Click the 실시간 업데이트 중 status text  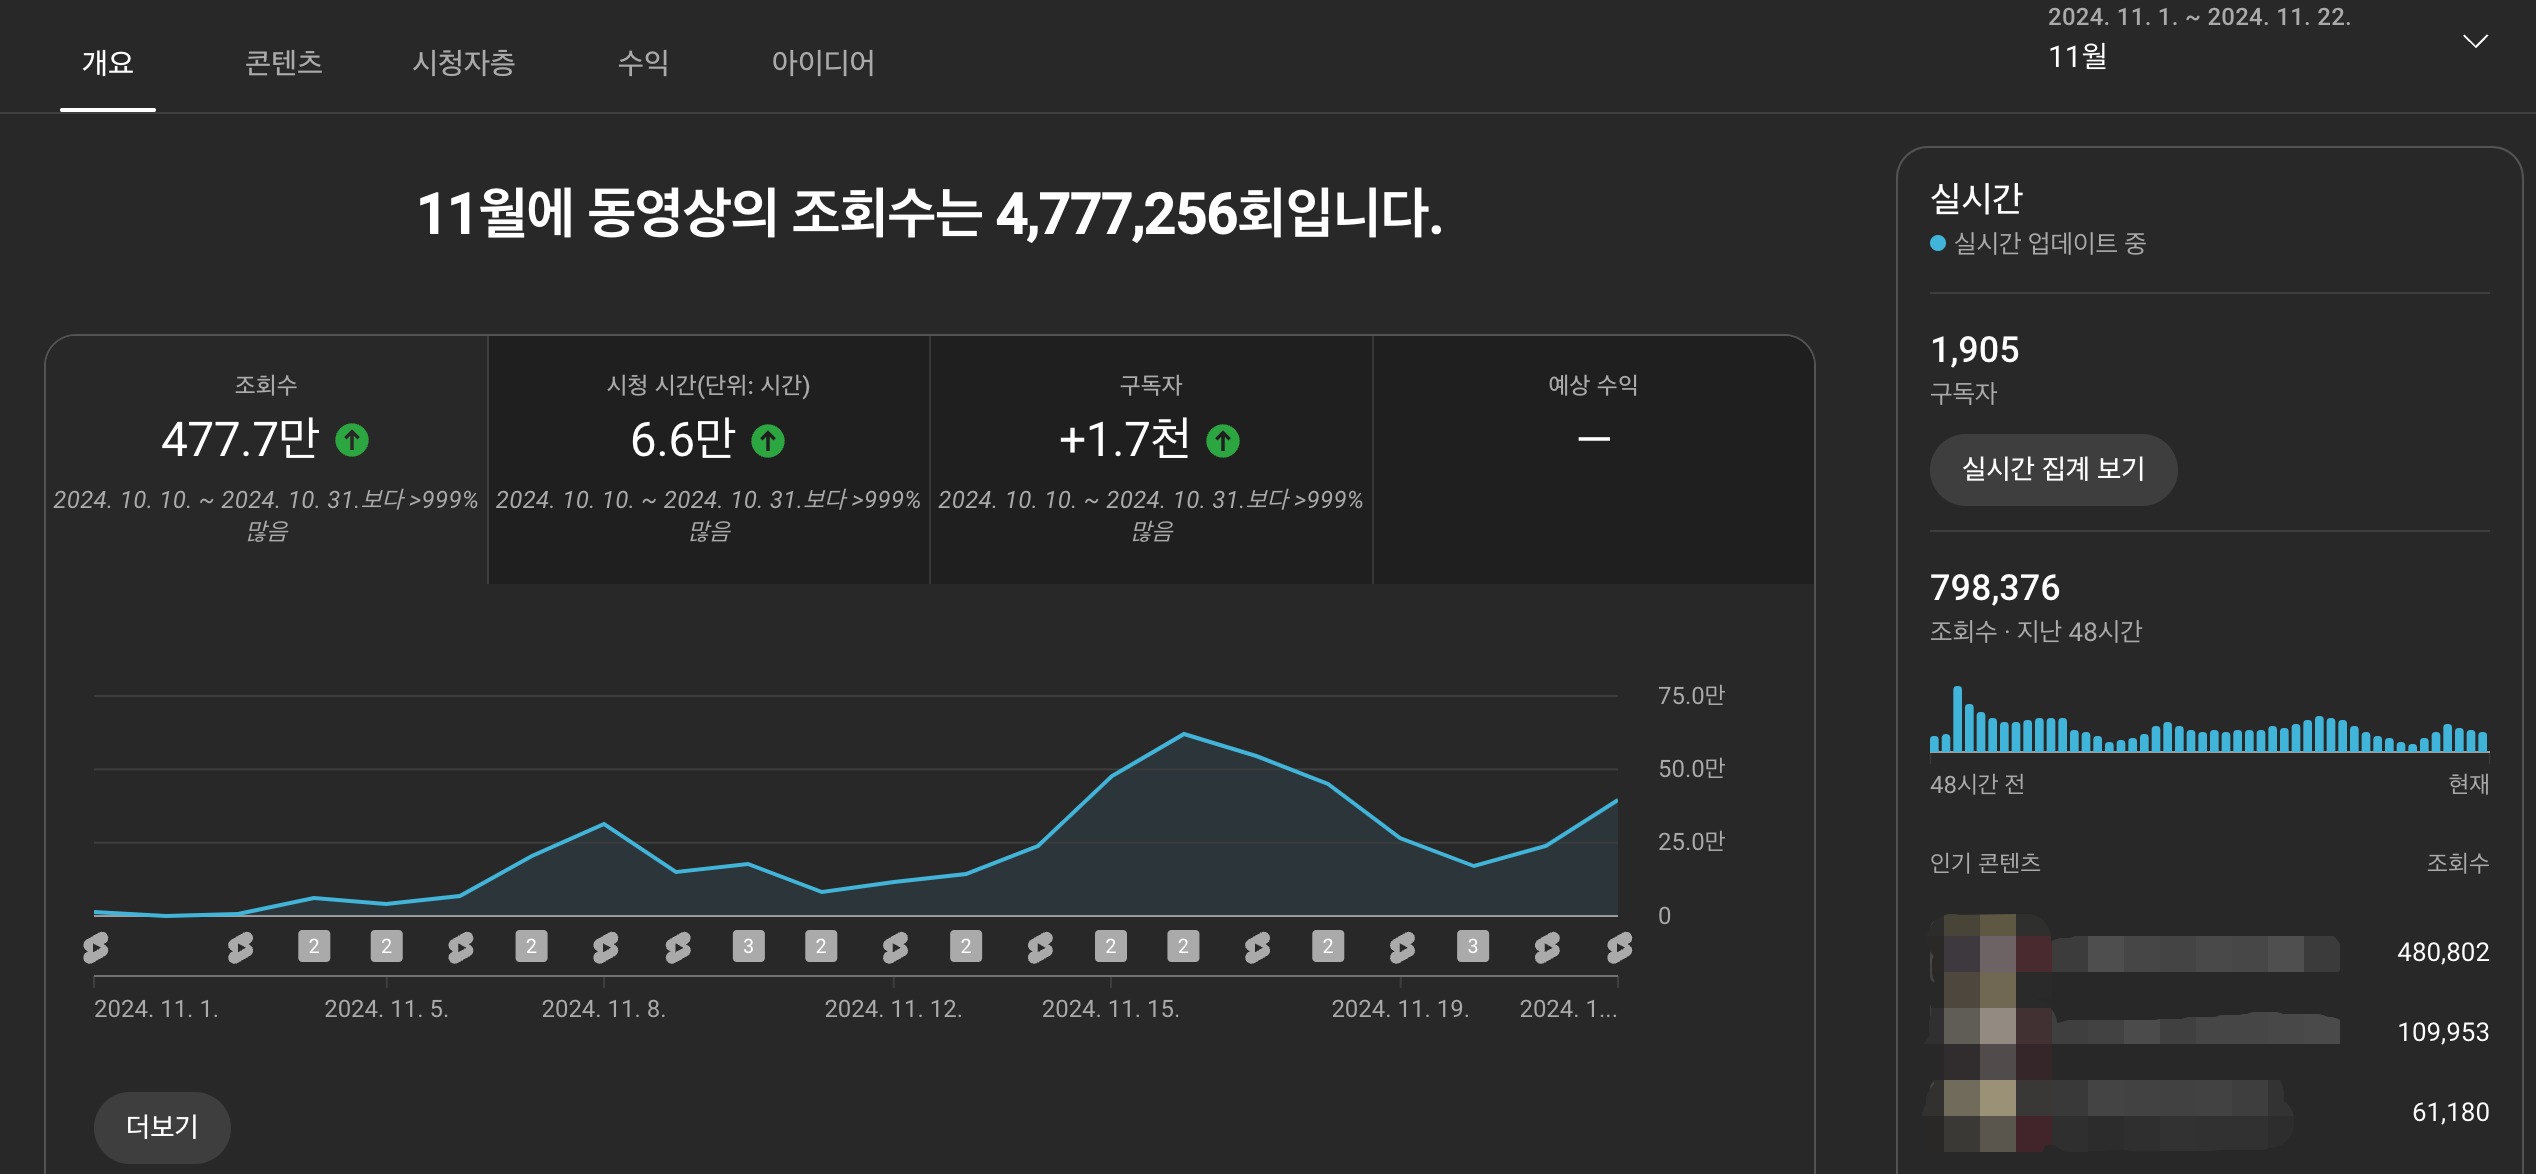tap(2050, 243)
